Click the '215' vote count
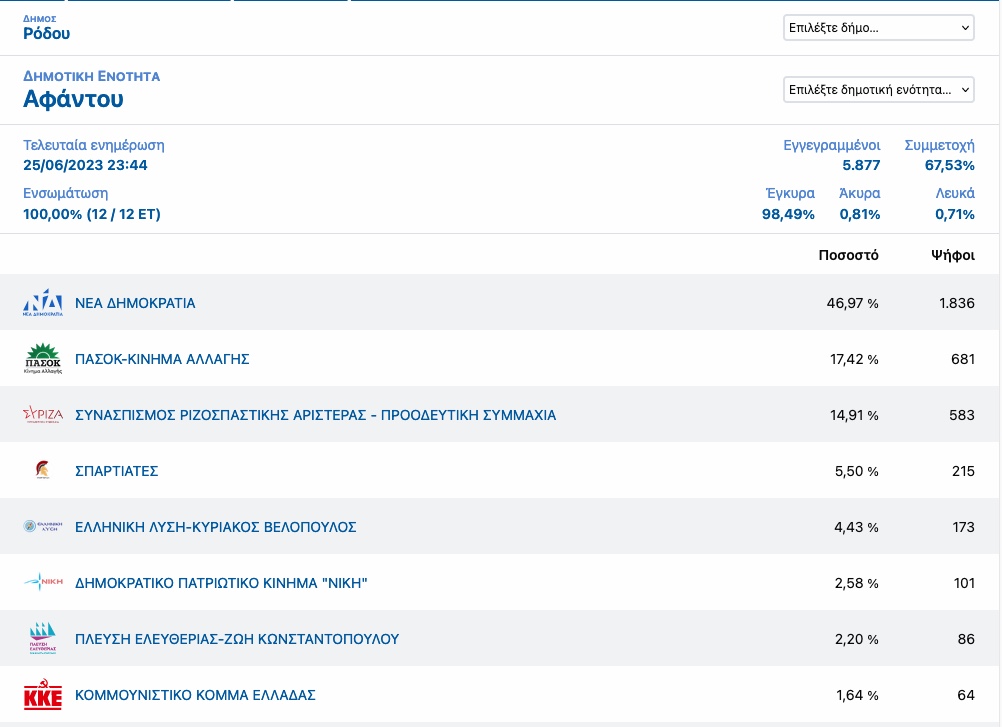 (963, 471)
